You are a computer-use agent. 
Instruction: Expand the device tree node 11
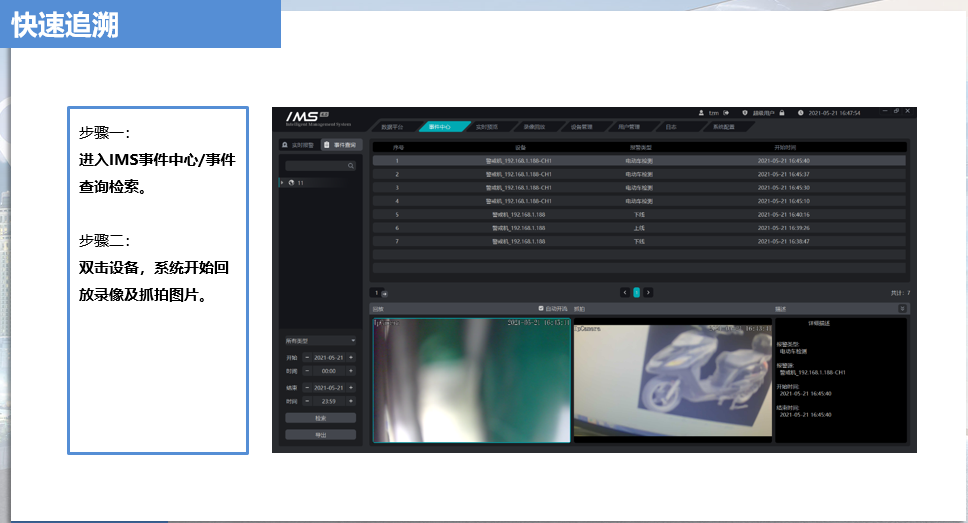(x=282, y=183)
